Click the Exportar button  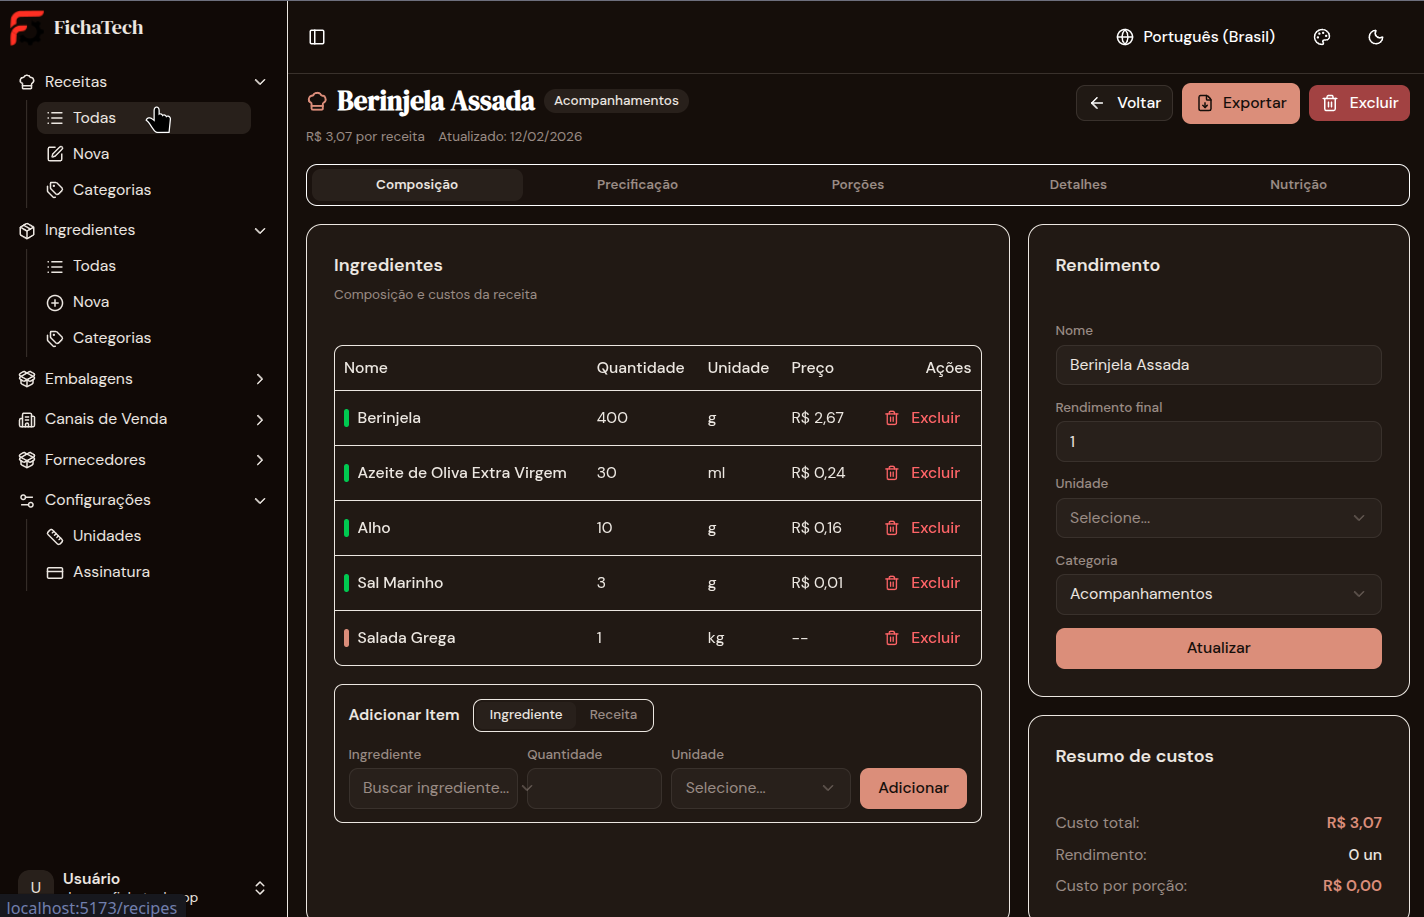(x=1240, y=103)
